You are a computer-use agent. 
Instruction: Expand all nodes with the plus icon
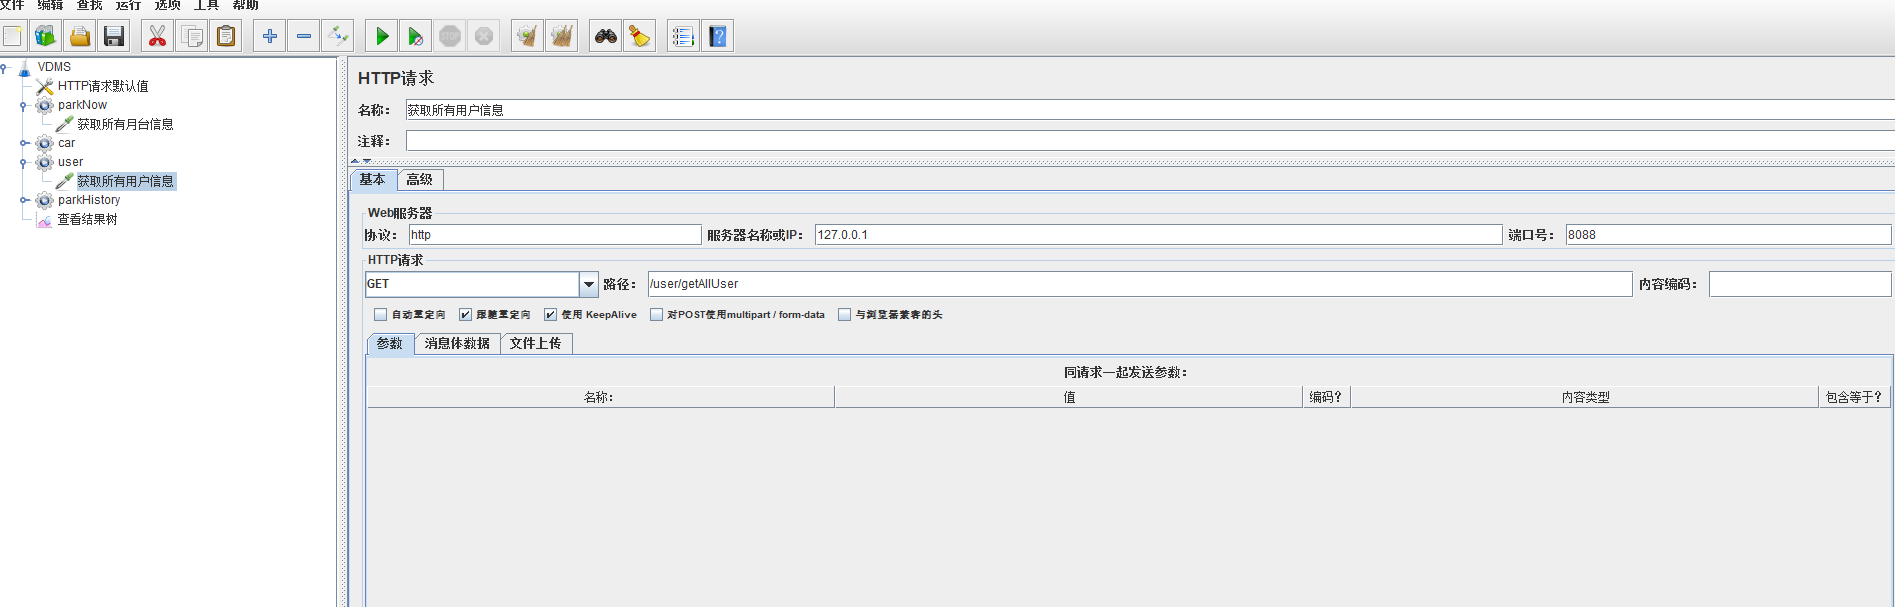click(x=269, y=36)
